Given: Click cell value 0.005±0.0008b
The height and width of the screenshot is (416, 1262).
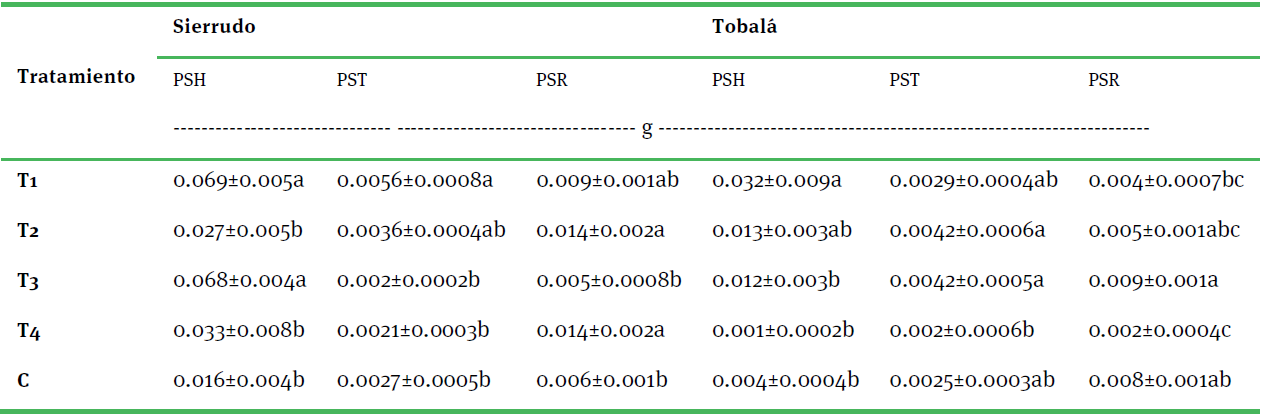Looking at the screenshot, I should click(x=609, y=281).
